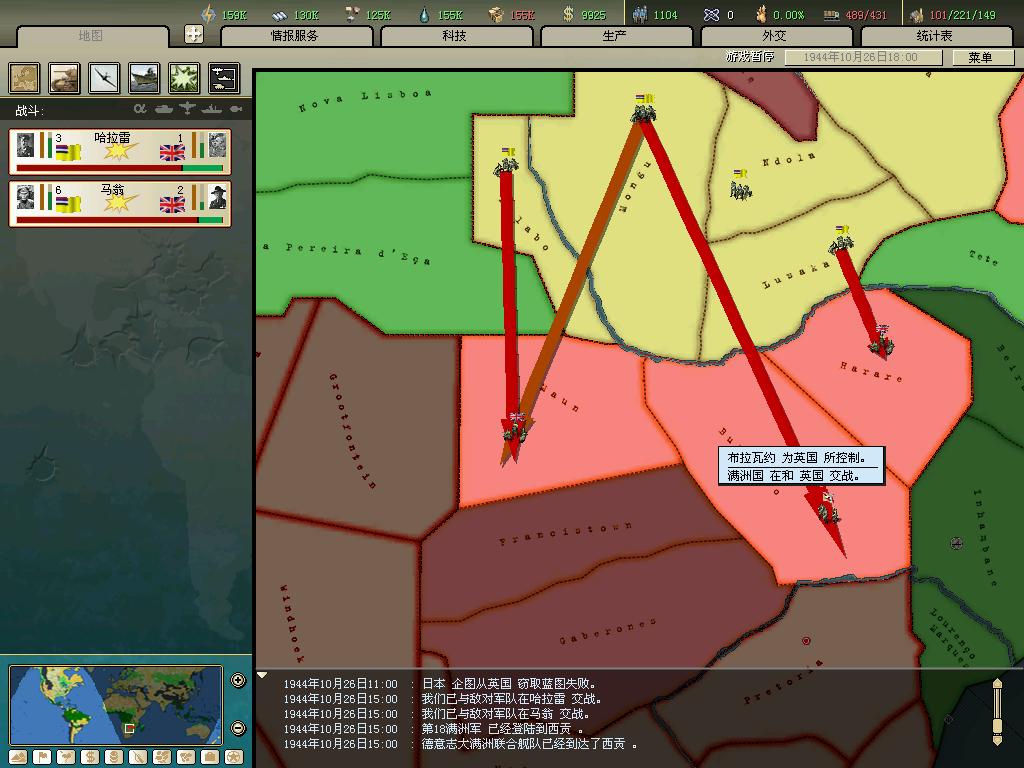Click the dissent flame icon
Screen dimensions: 1024x768
[761, 14]
